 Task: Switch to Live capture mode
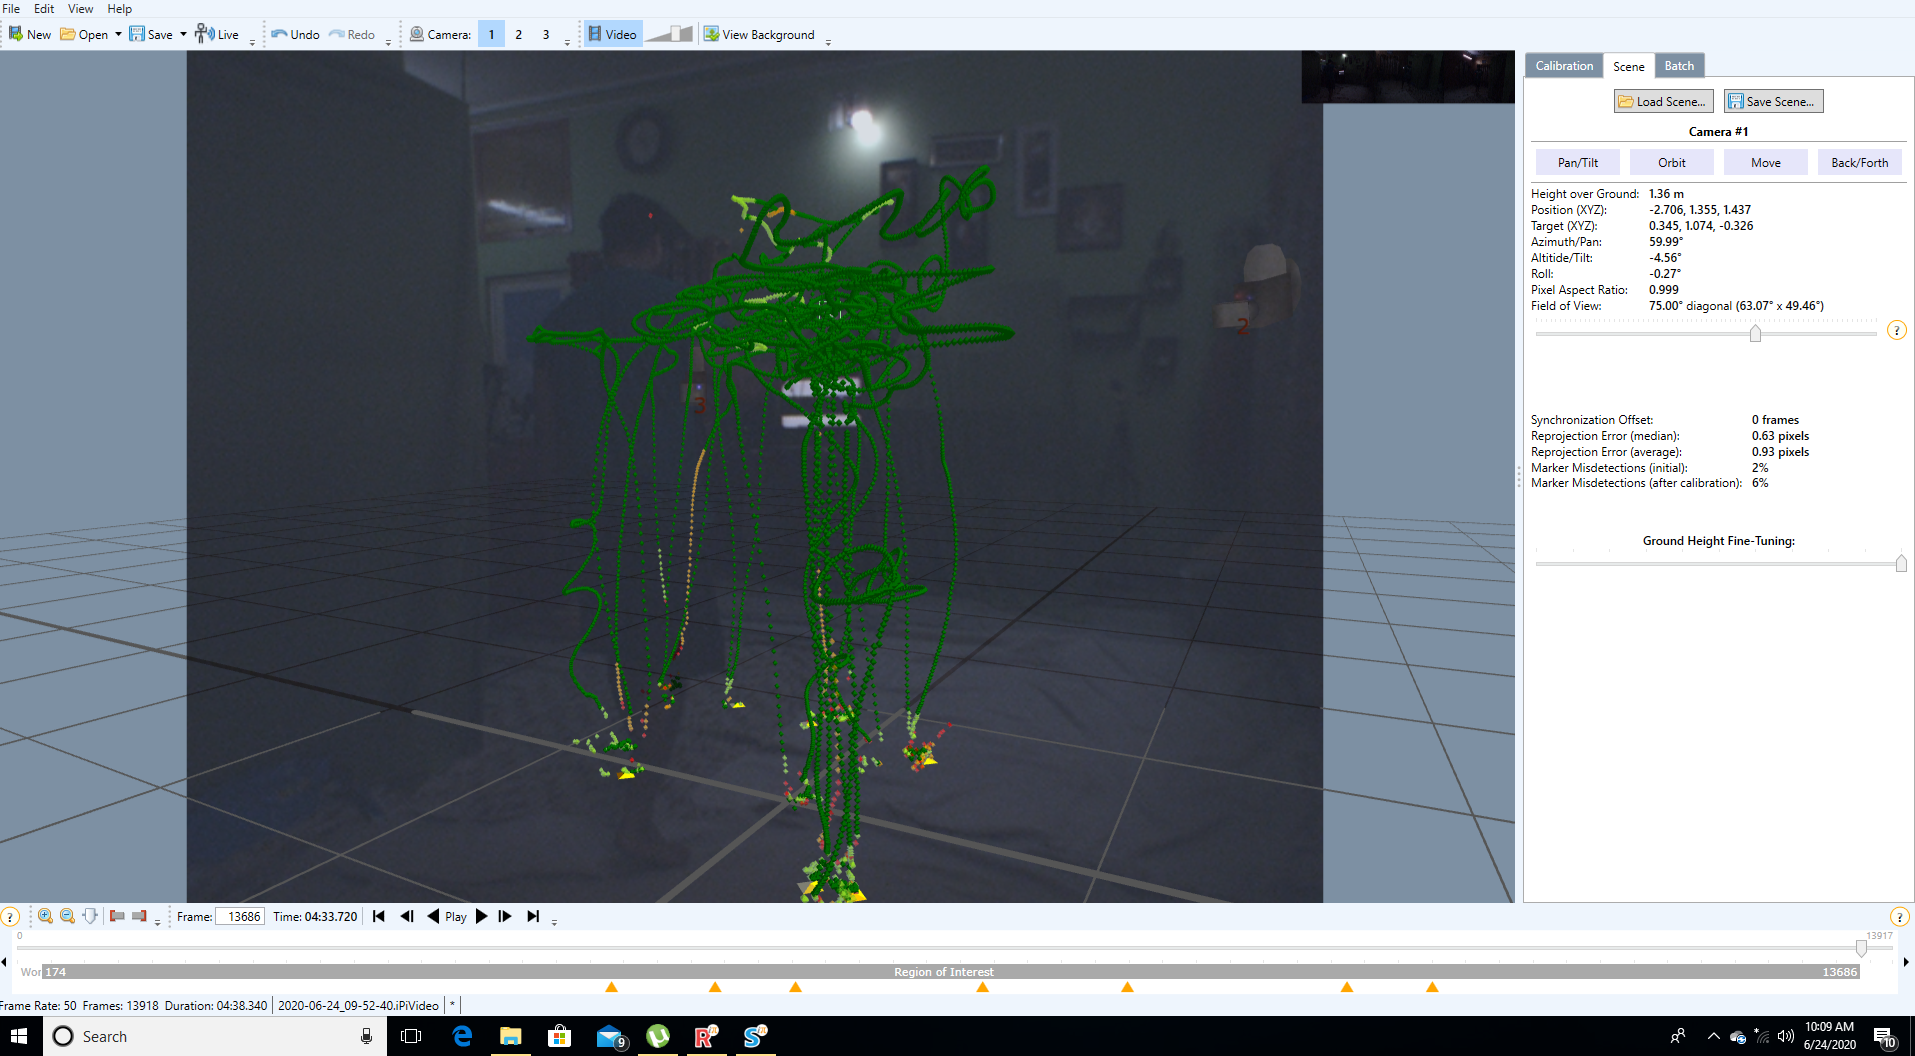coord(217,34)
